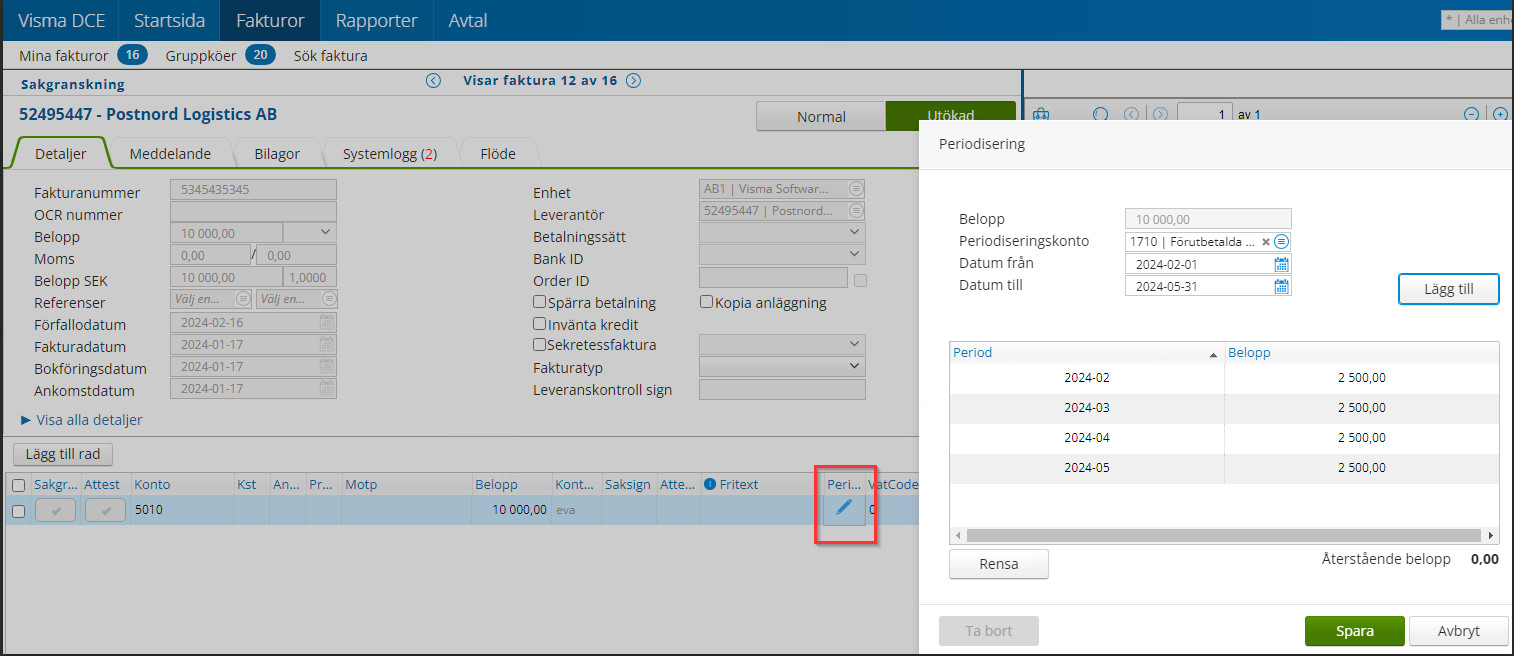Zoom out the document preview with minus icon

click(x=1472, y=113)
